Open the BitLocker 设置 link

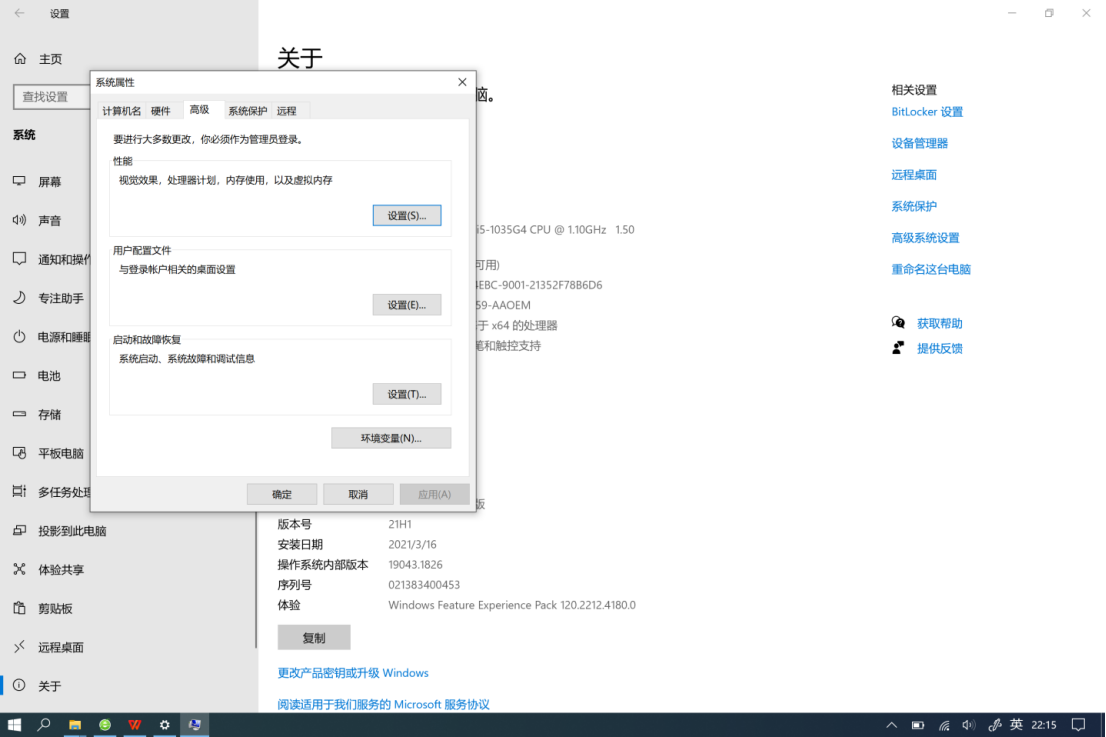click(927, 111)
